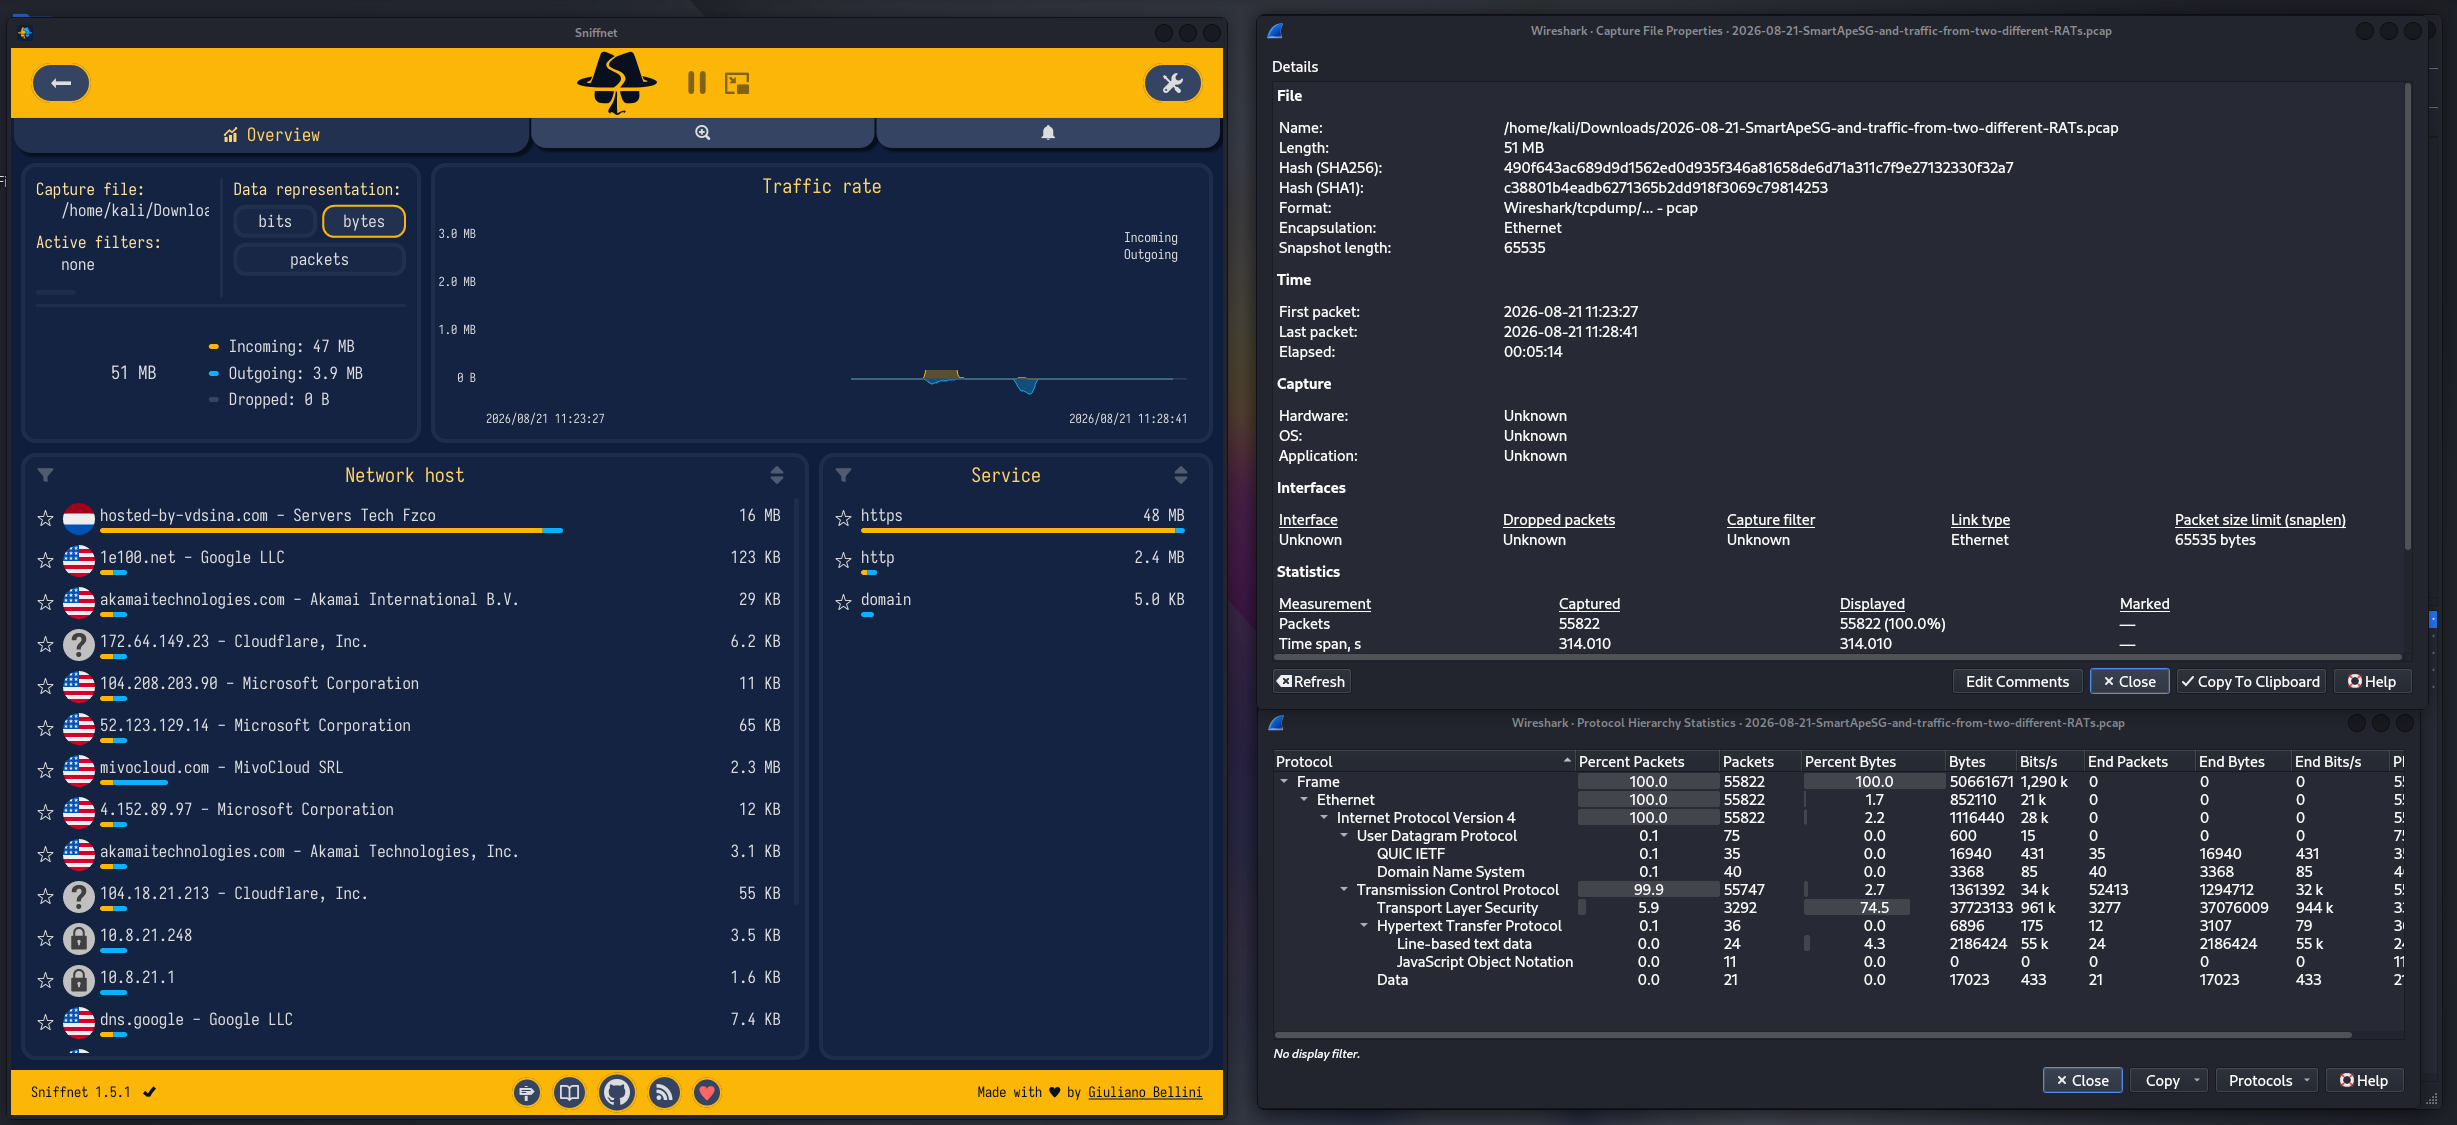Click the Sniffnet logo in the header
Screen dimensions: 2457x1125
pyautogui.click(x=617, y=83)
